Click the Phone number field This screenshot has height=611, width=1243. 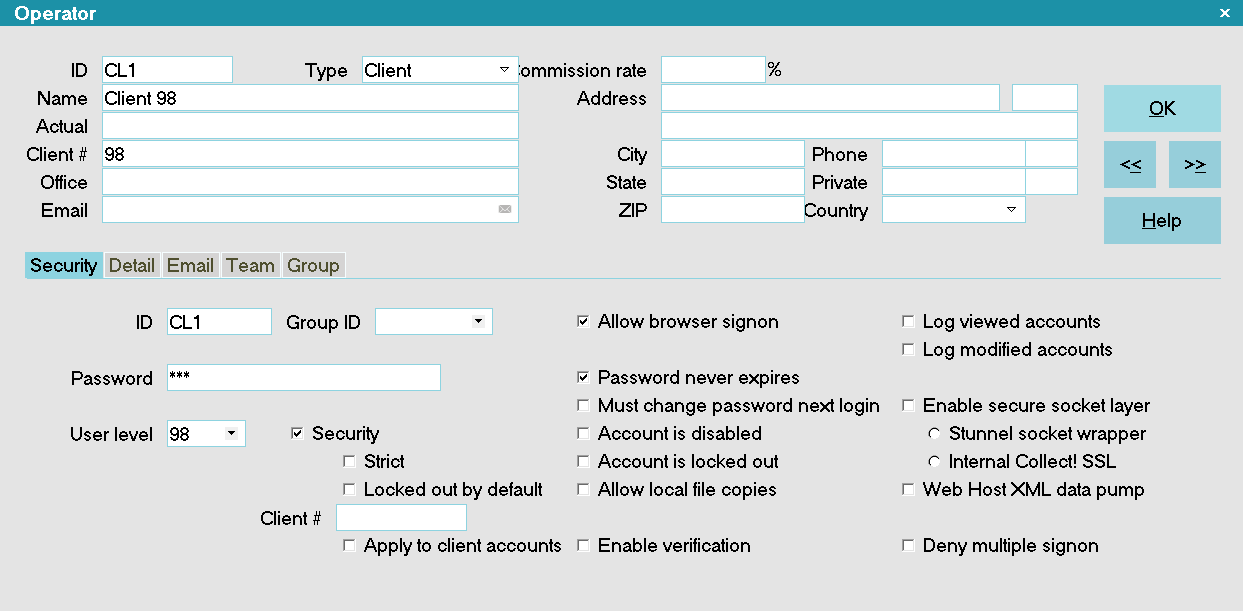[x=954, y=154]
